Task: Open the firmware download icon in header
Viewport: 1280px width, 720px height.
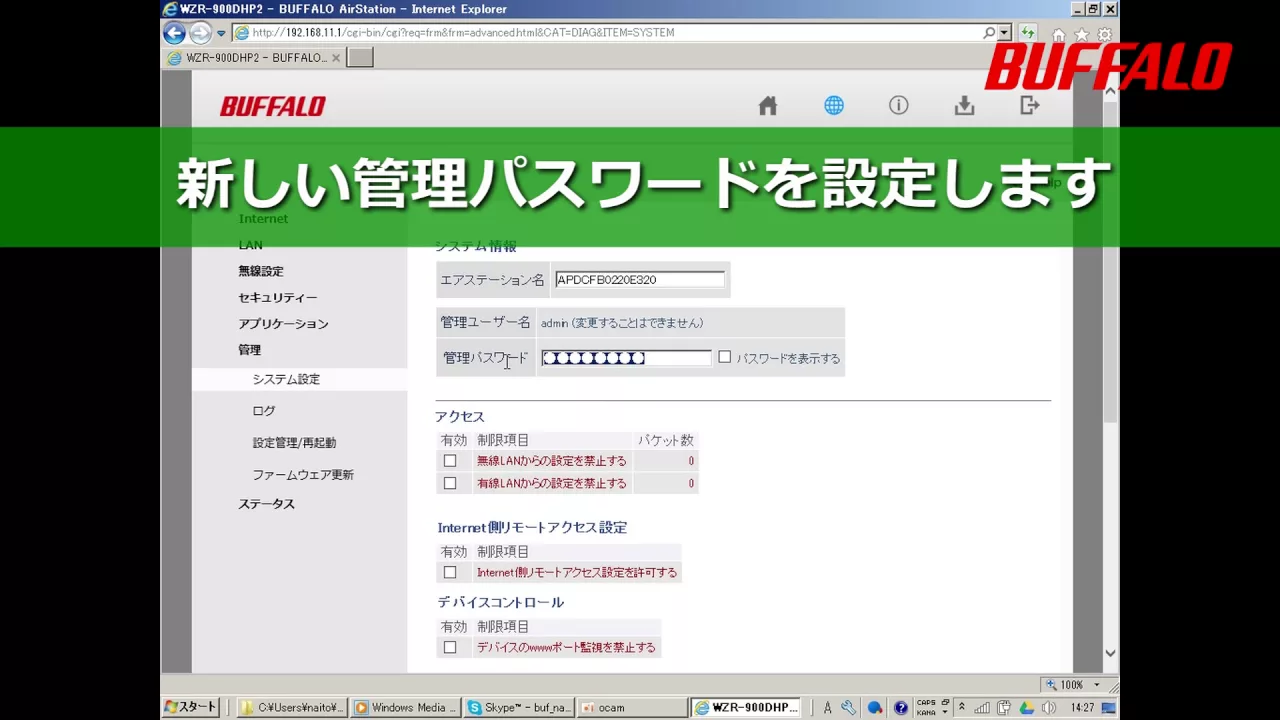Action: tap(964, 105)
